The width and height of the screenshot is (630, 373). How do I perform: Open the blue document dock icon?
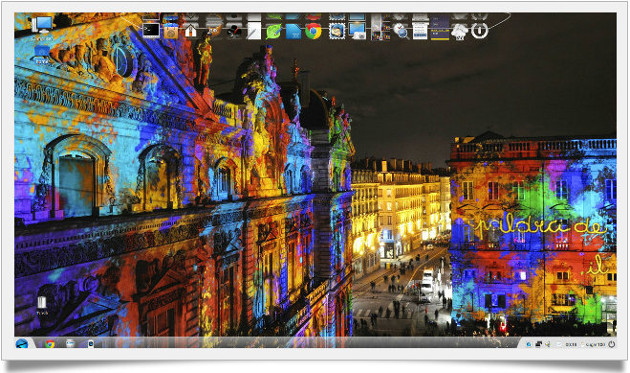[294, 31]
